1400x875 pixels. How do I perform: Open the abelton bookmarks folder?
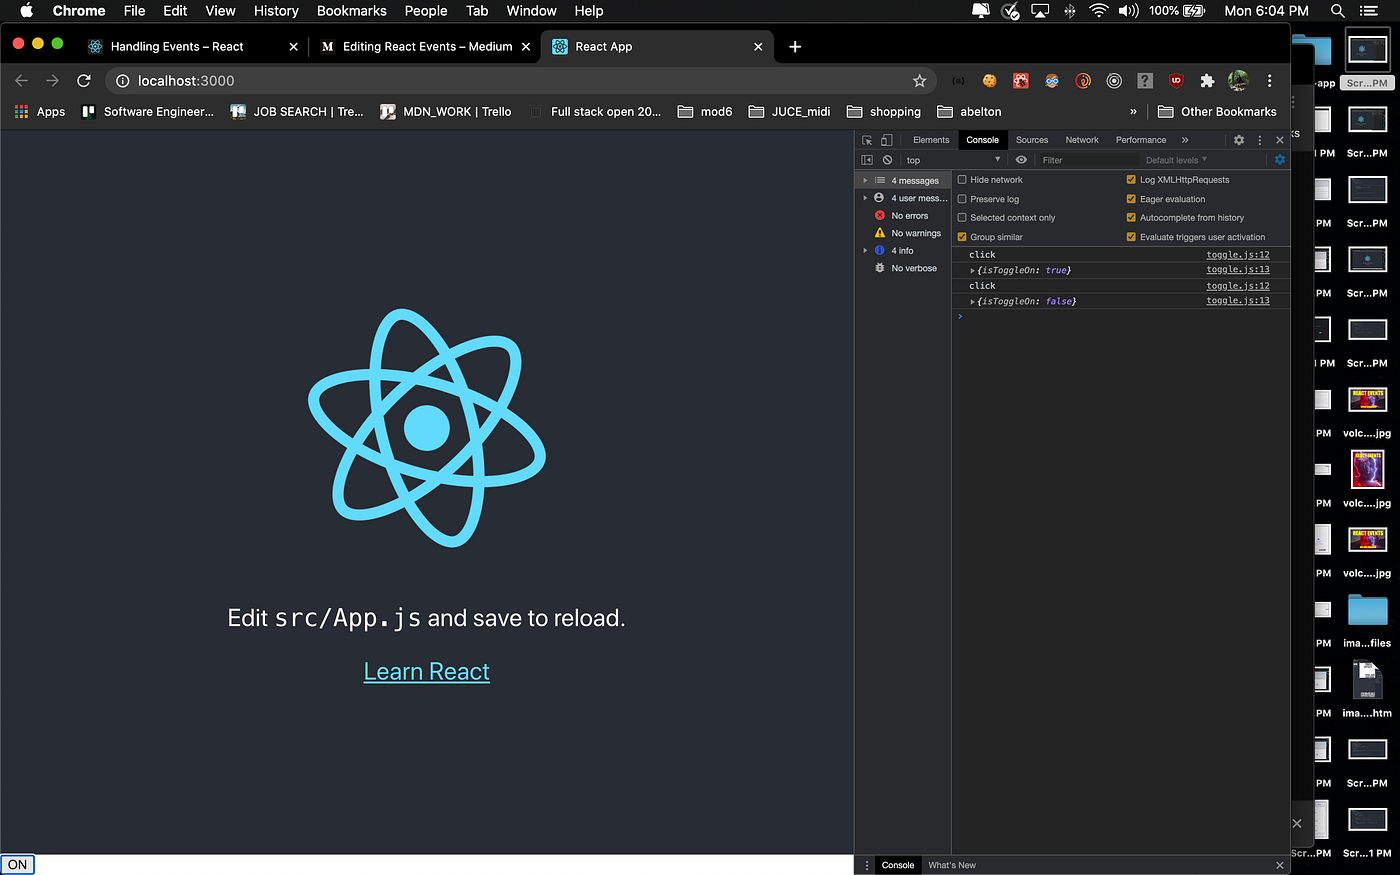coord(969,112)
